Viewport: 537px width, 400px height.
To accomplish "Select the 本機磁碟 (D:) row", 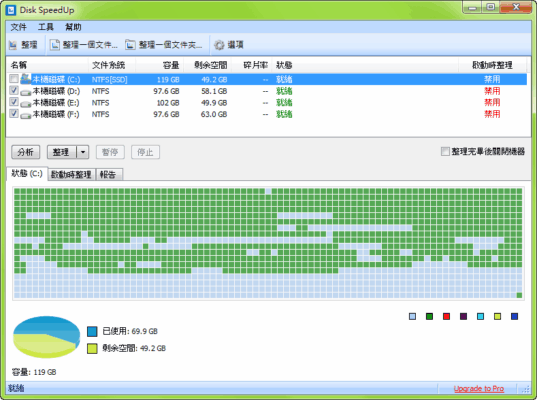I will [x=266, y=91].
